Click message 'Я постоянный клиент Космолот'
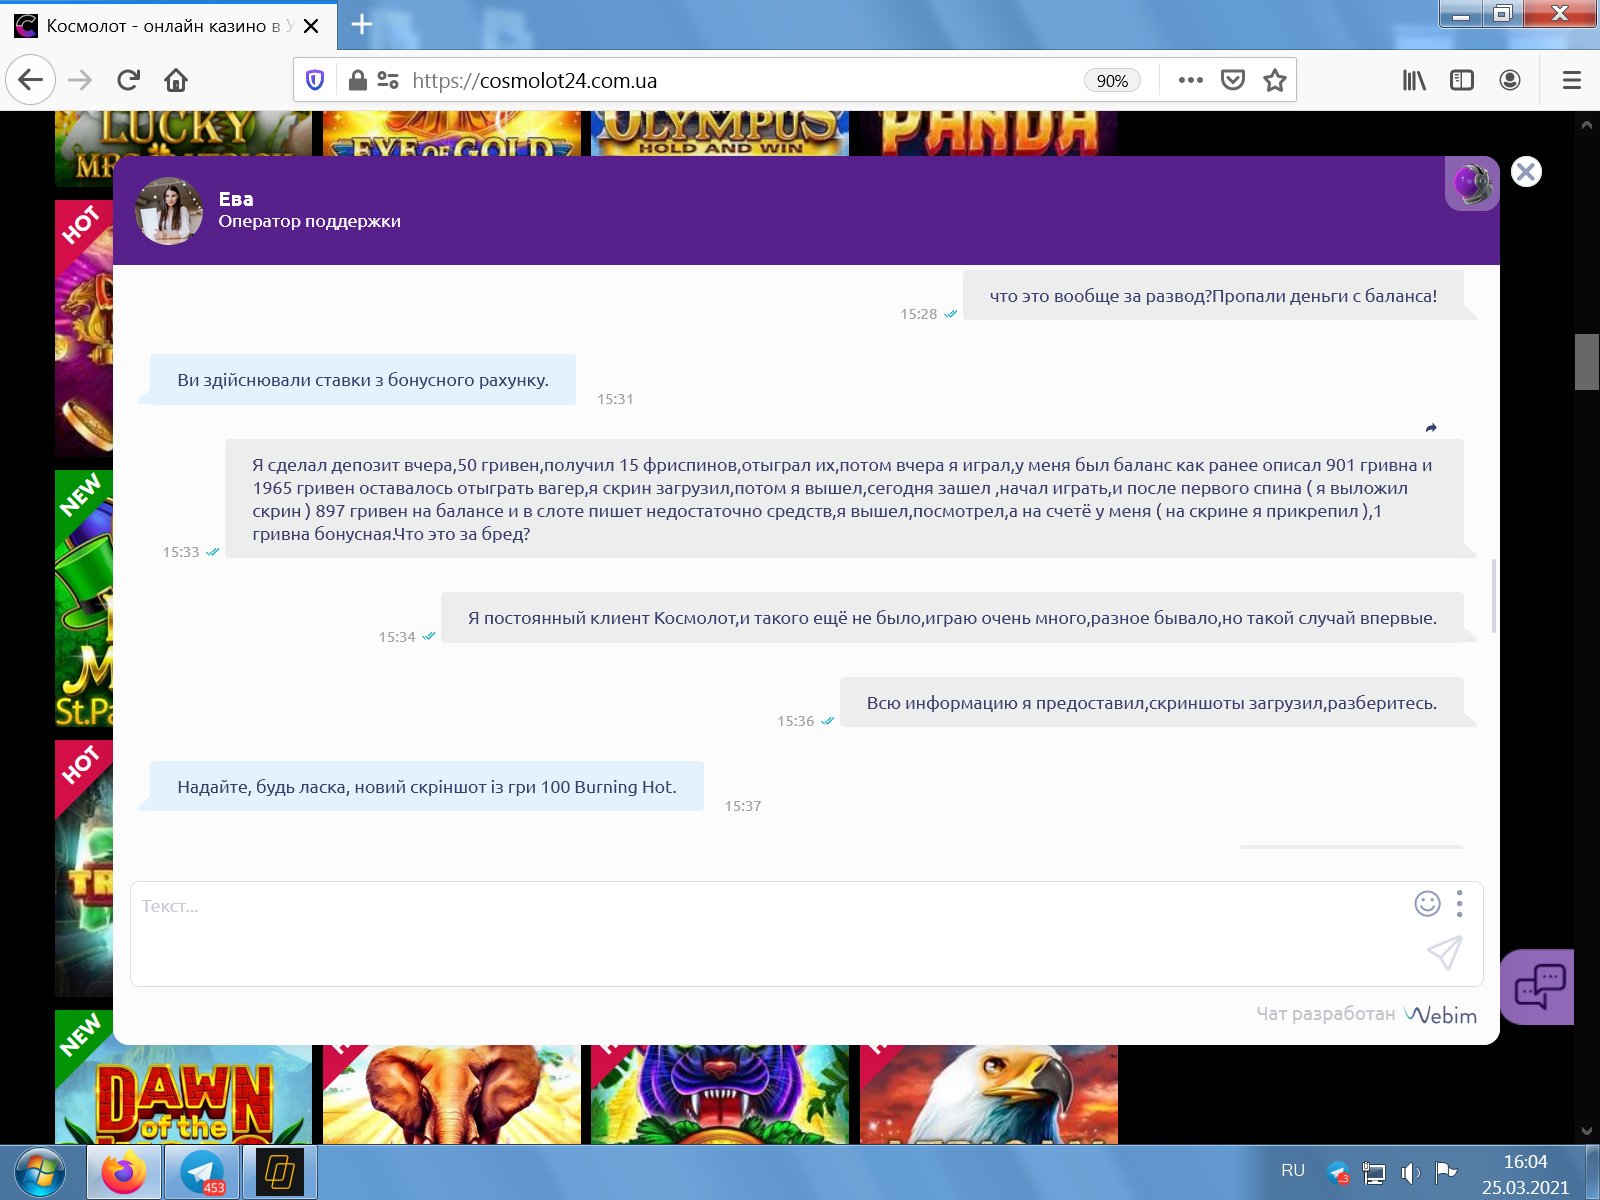1600x1200 pixels. (x=952, y=618)
